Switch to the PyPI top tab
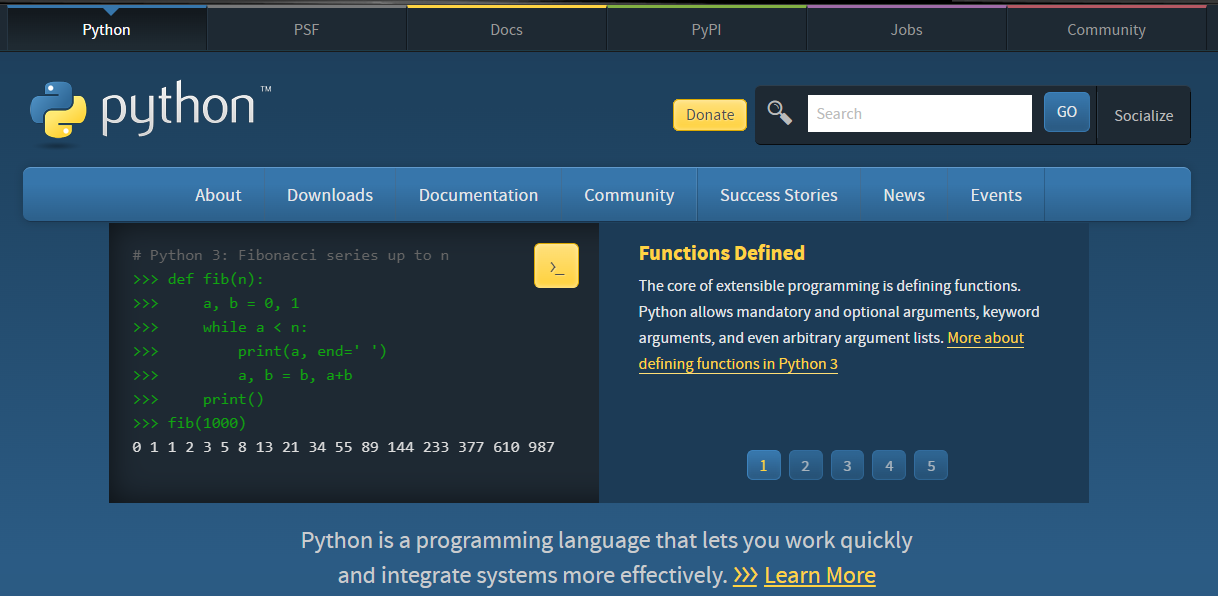 (x=706, y=29)
